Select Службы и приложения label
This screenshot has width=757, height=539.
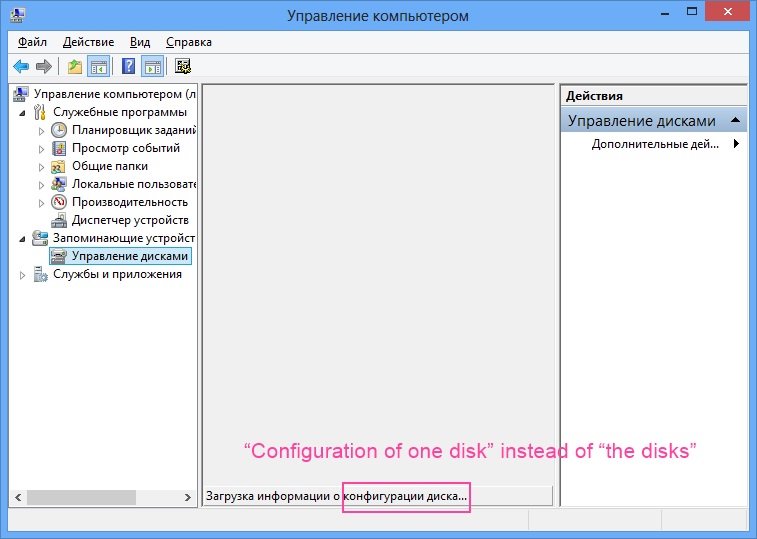coord(117,274)
